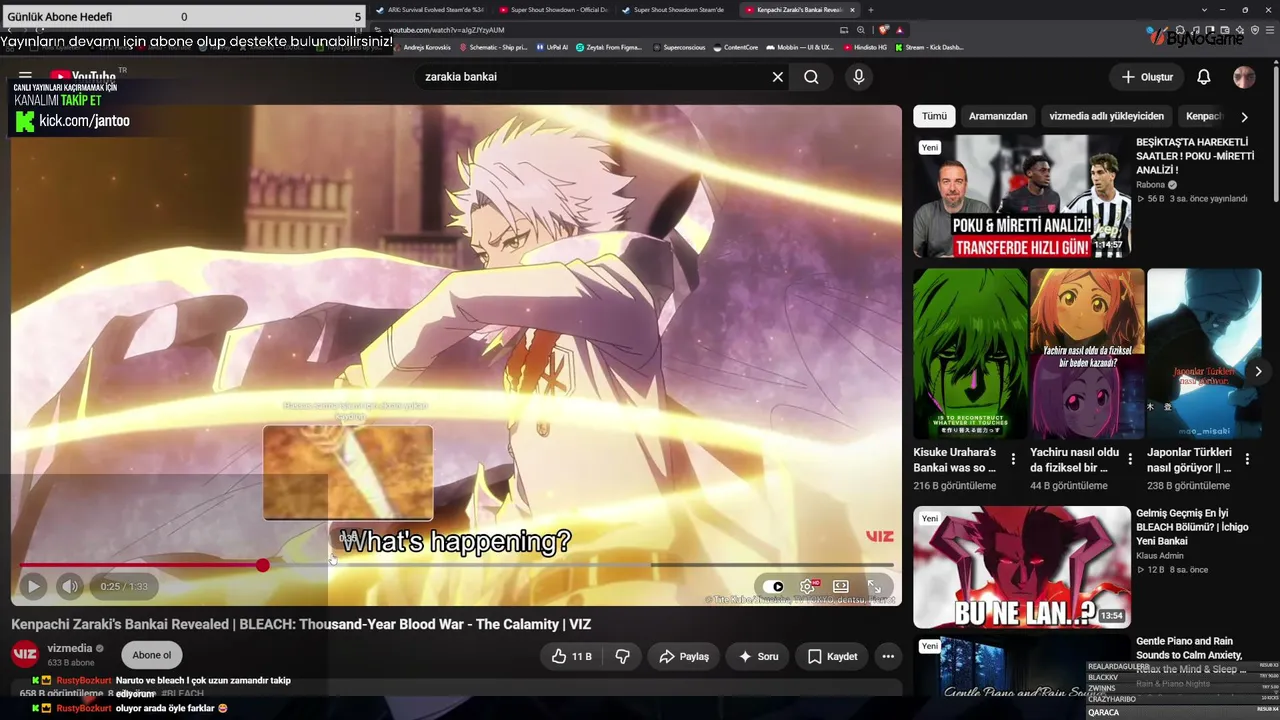The image size is (1280, 720).
Task: Switch the player to theater mode
Action: point(841,587)
